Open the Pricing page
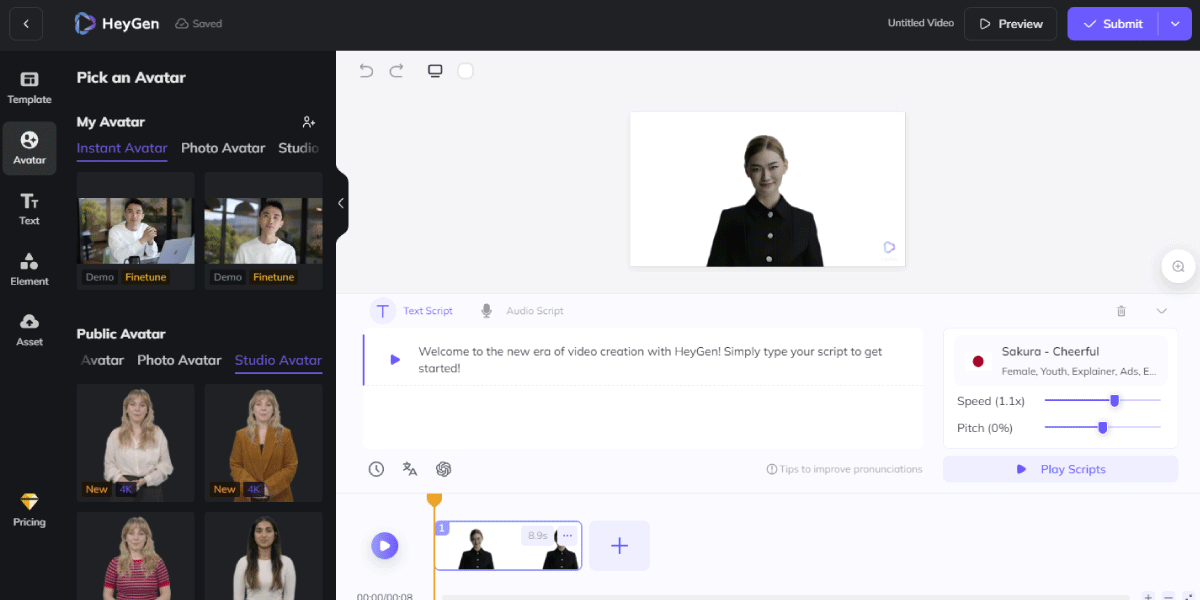This screenshot has height=600, width=1200. 29,510
